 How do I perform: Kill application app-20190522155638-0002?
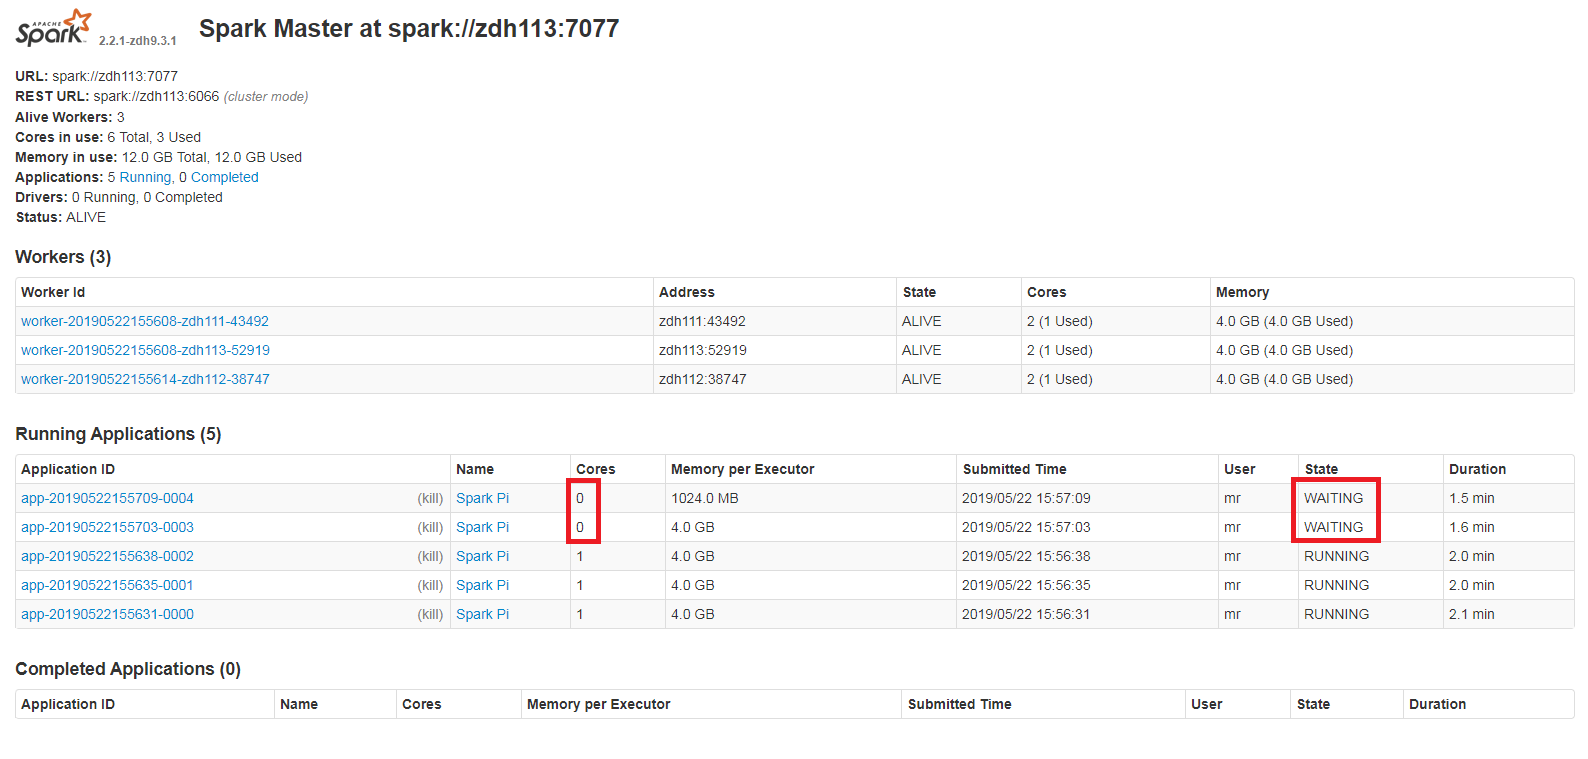point(431,556)
